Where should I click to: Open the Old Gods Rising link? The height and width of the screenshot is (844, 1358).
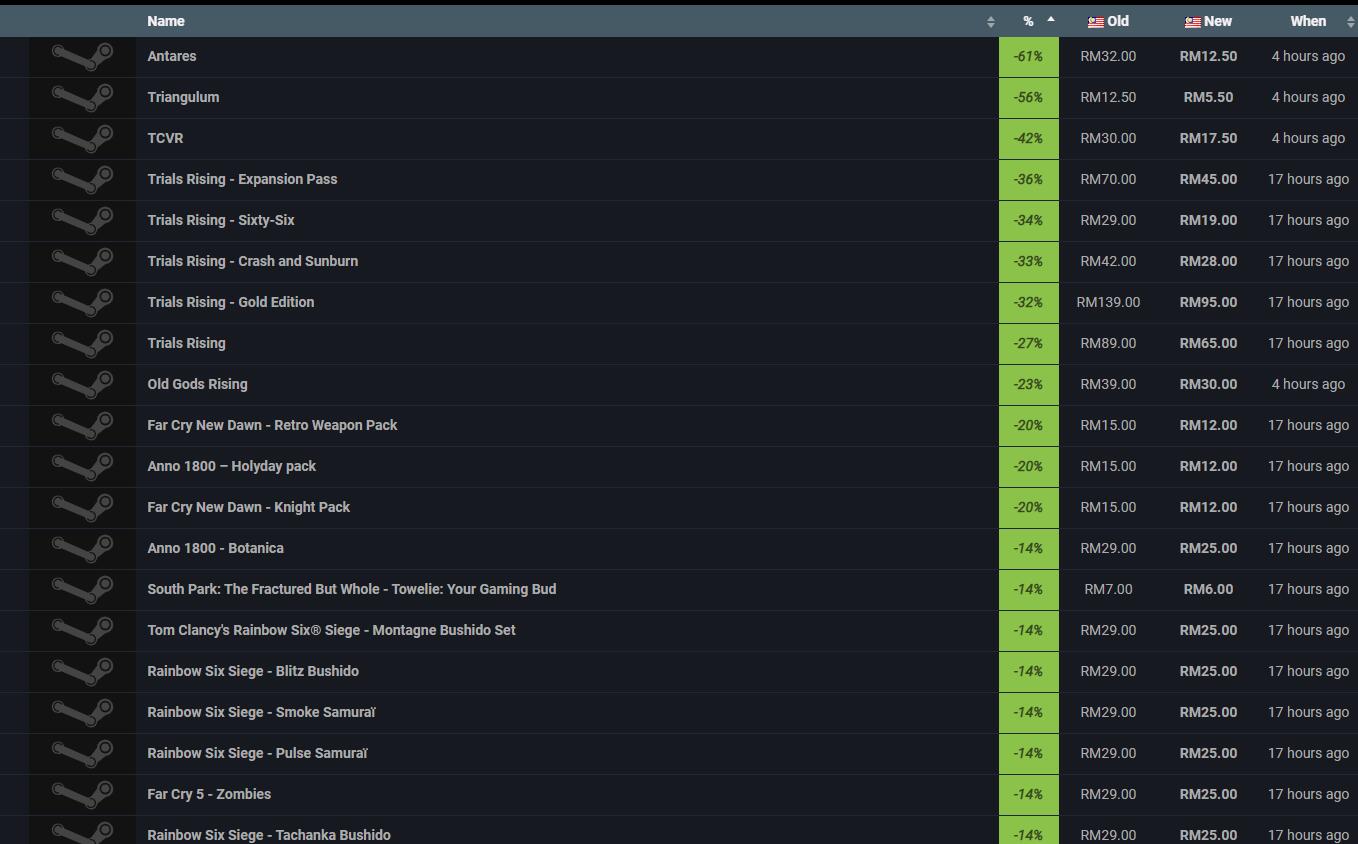click(x=197, y=384)
